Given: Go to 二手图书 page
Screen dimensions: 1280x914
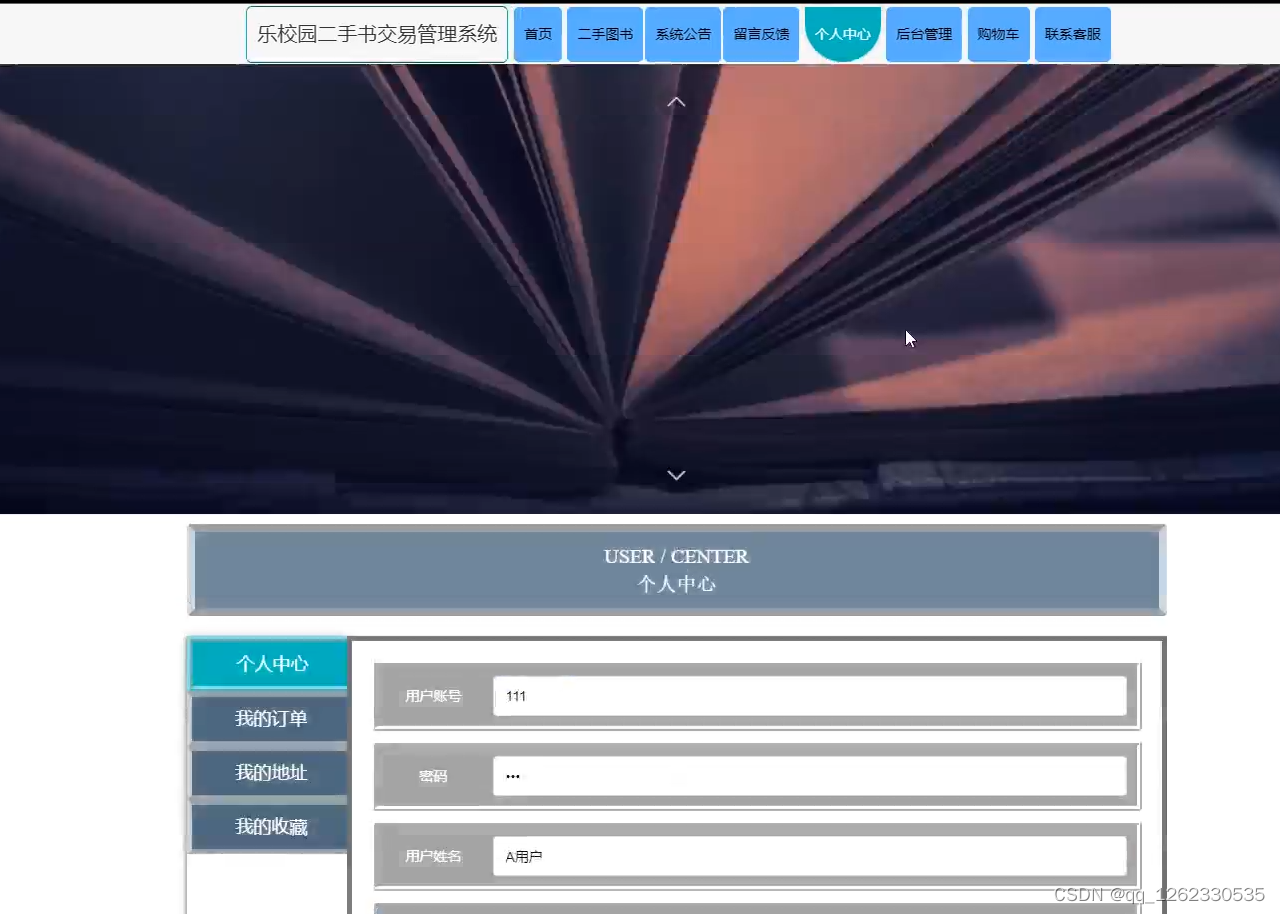Looking at the screenshot, I should [x=605, y=34].
